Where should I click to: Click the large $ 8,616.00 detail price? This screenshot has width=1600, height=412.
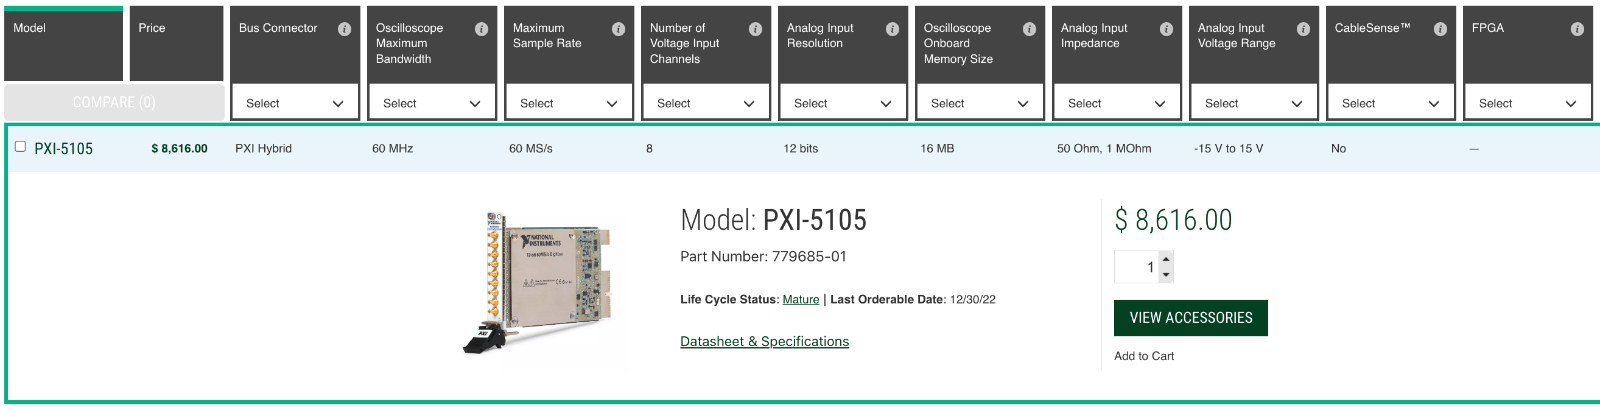[1173, 220]
